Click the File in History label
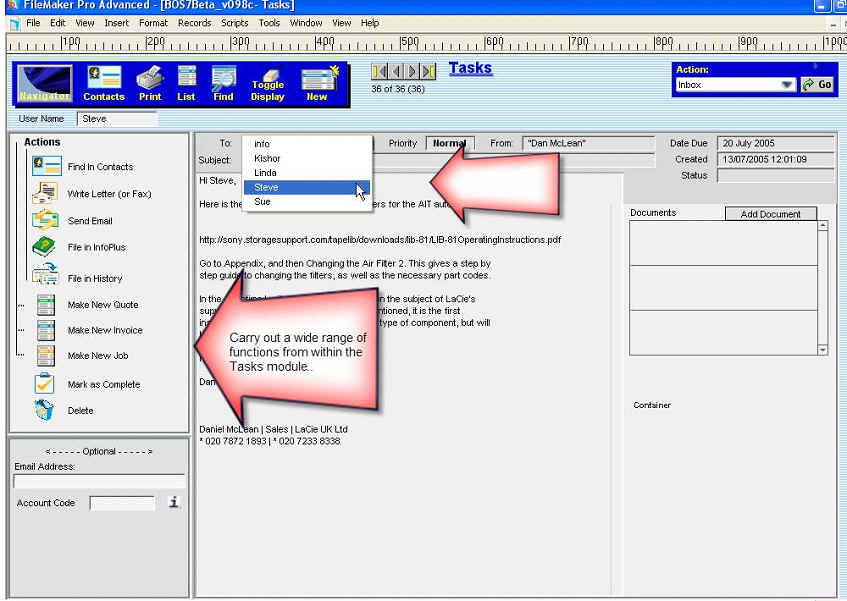847x601 pixels. coord(95,279)
